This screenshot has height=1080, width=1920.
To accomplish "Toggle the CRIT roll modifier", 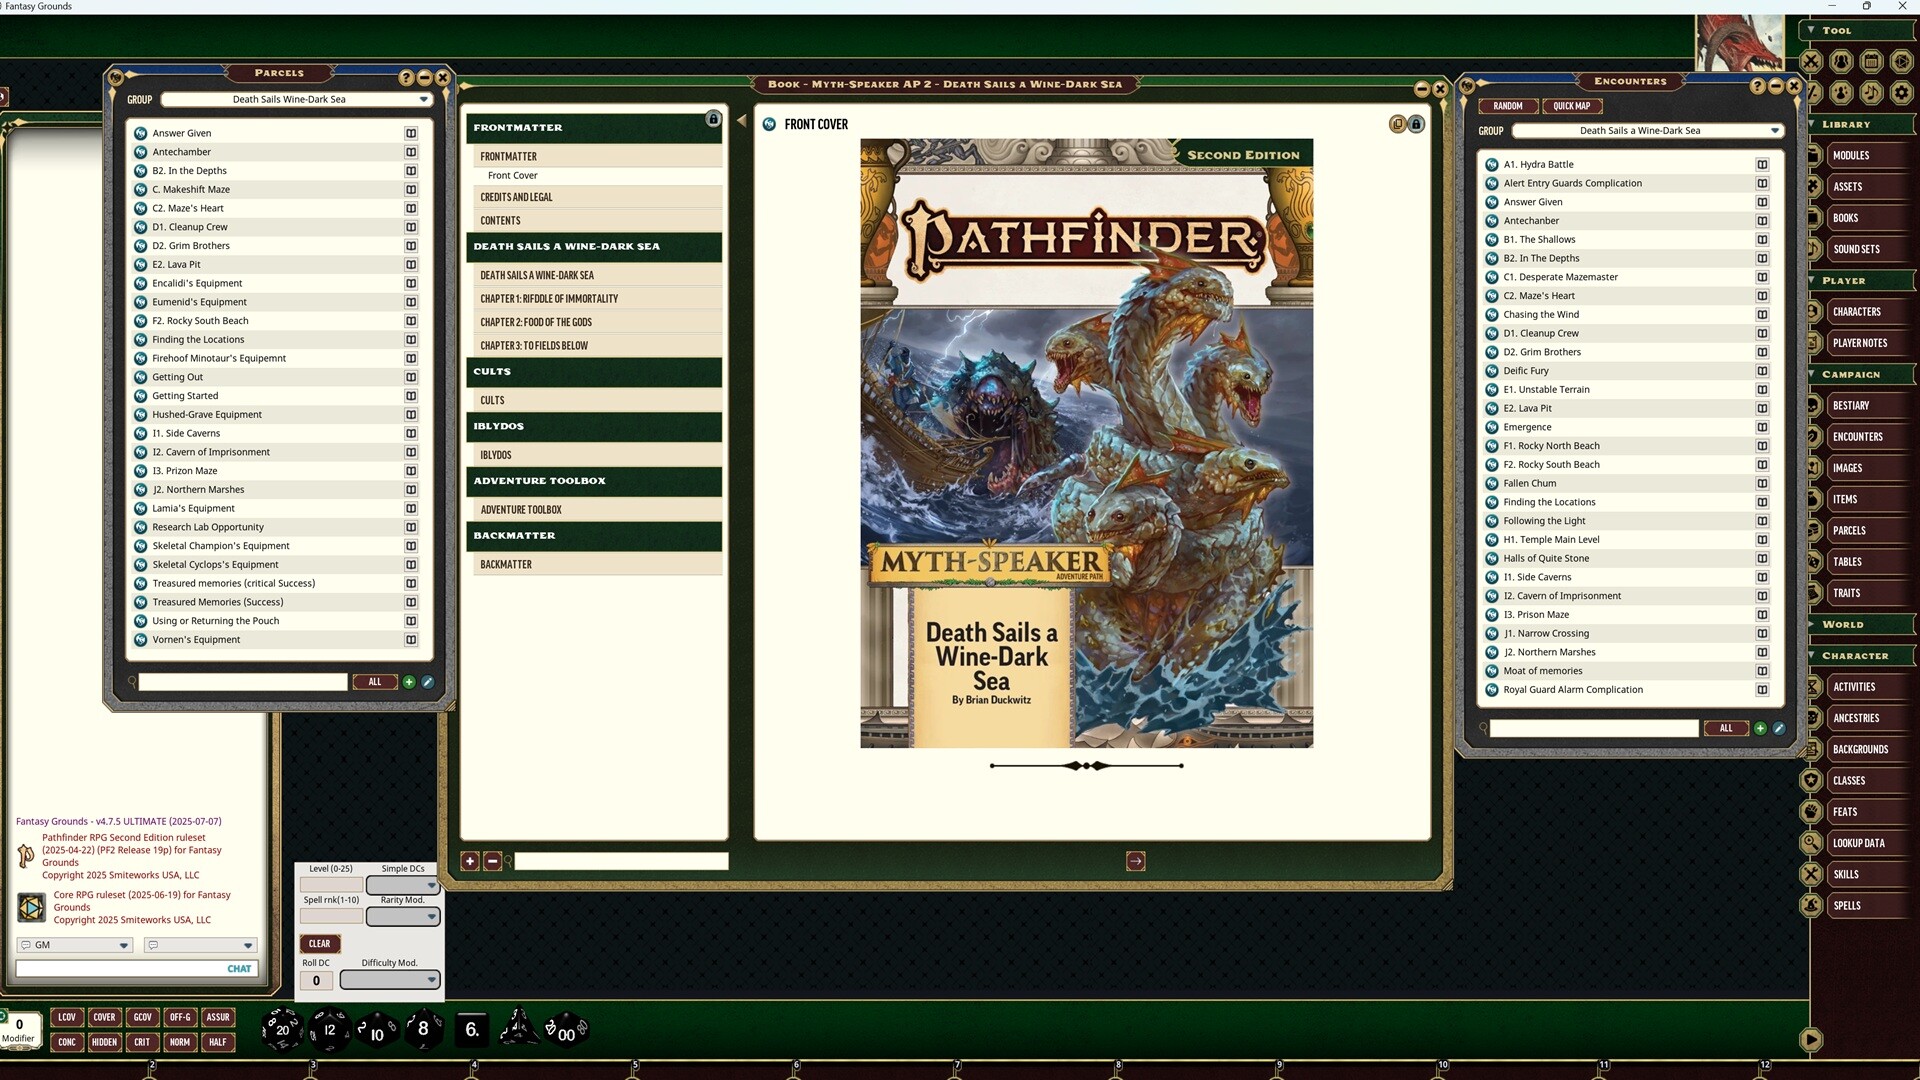I will [x=142, y=1042].
